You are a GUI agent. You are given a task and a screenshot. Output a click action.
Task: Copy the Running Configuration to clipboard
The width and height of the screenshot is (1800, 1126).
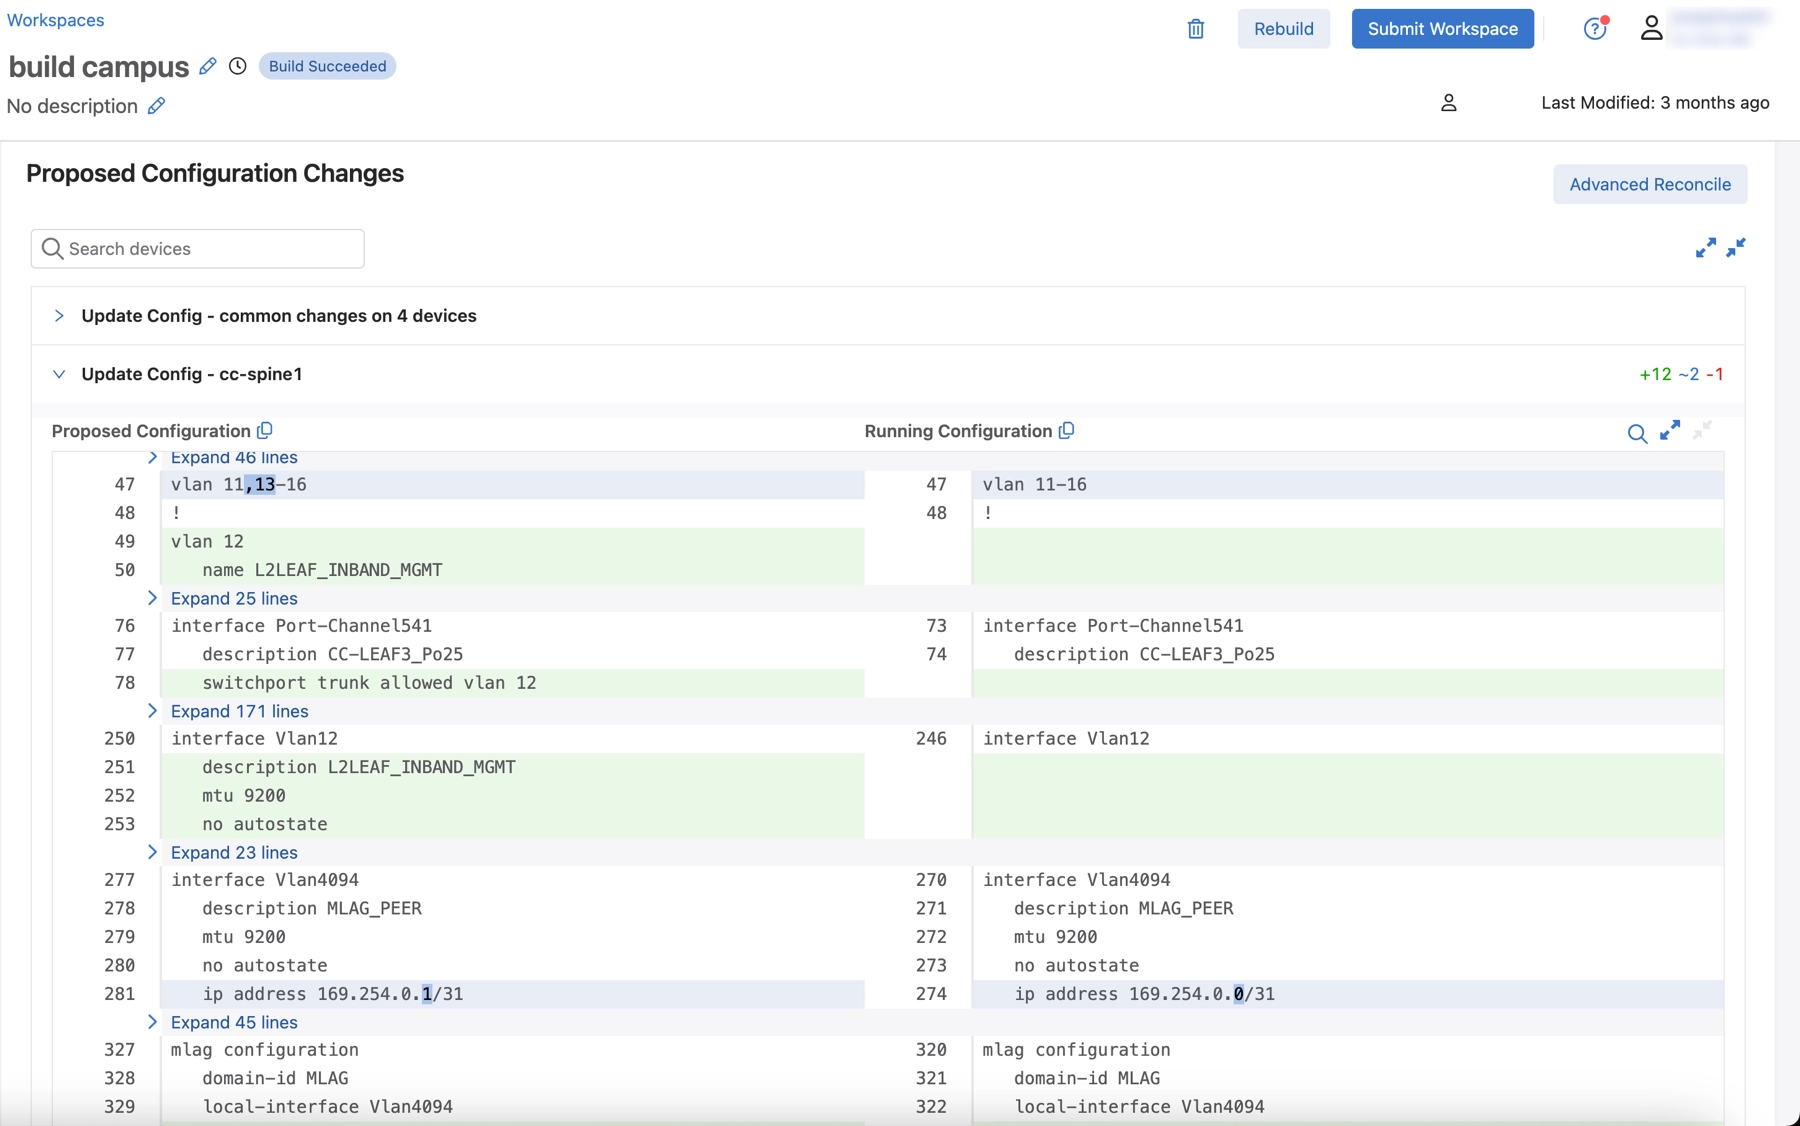[1067, 431]
